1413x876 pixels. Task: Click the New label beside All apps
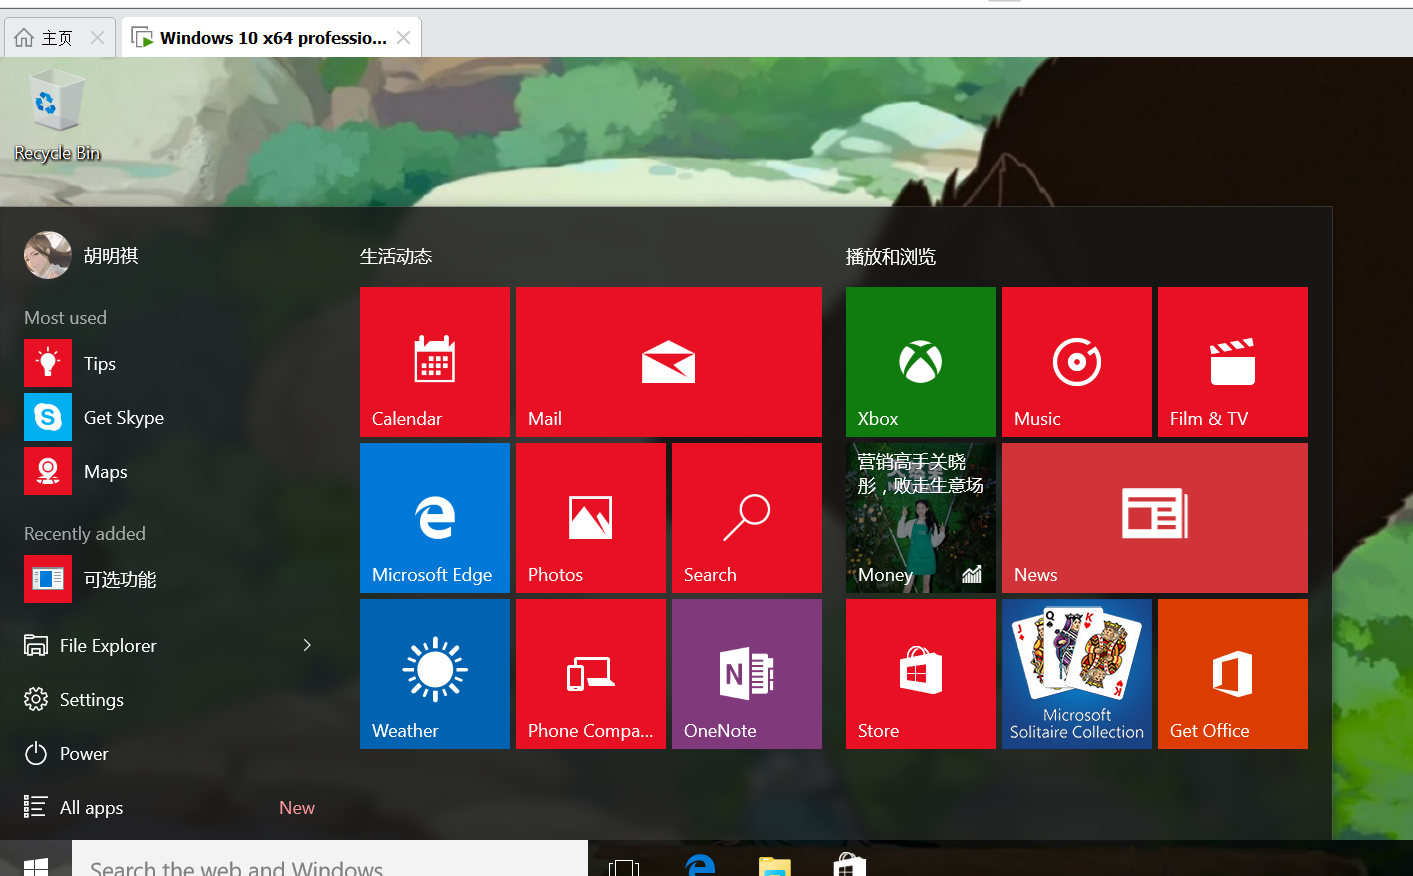(x=297, y=807)
